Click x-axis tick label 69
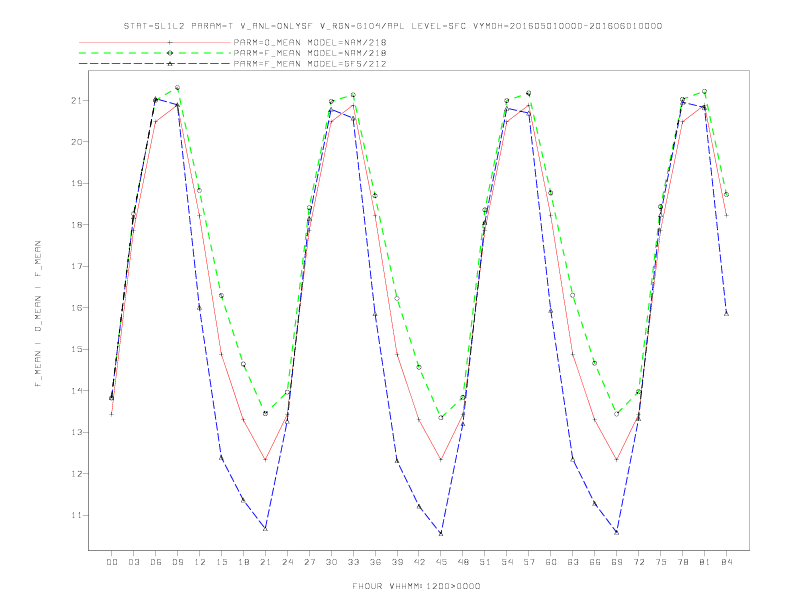This screenshot has height=612, width=792. tap(617, 562)
